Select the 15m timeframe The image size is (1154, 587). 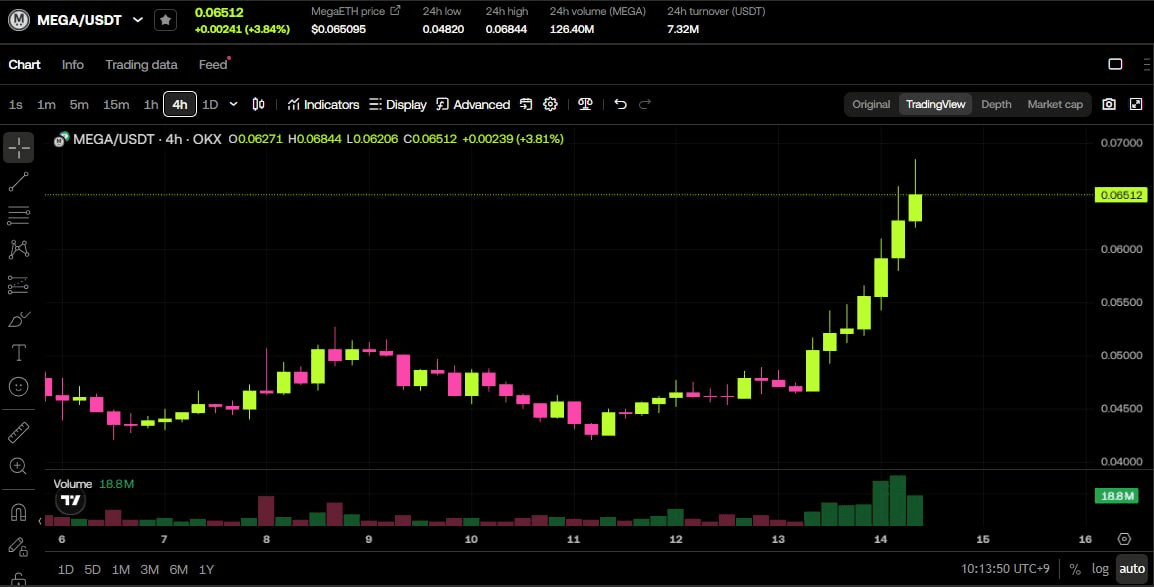(116, 104)
